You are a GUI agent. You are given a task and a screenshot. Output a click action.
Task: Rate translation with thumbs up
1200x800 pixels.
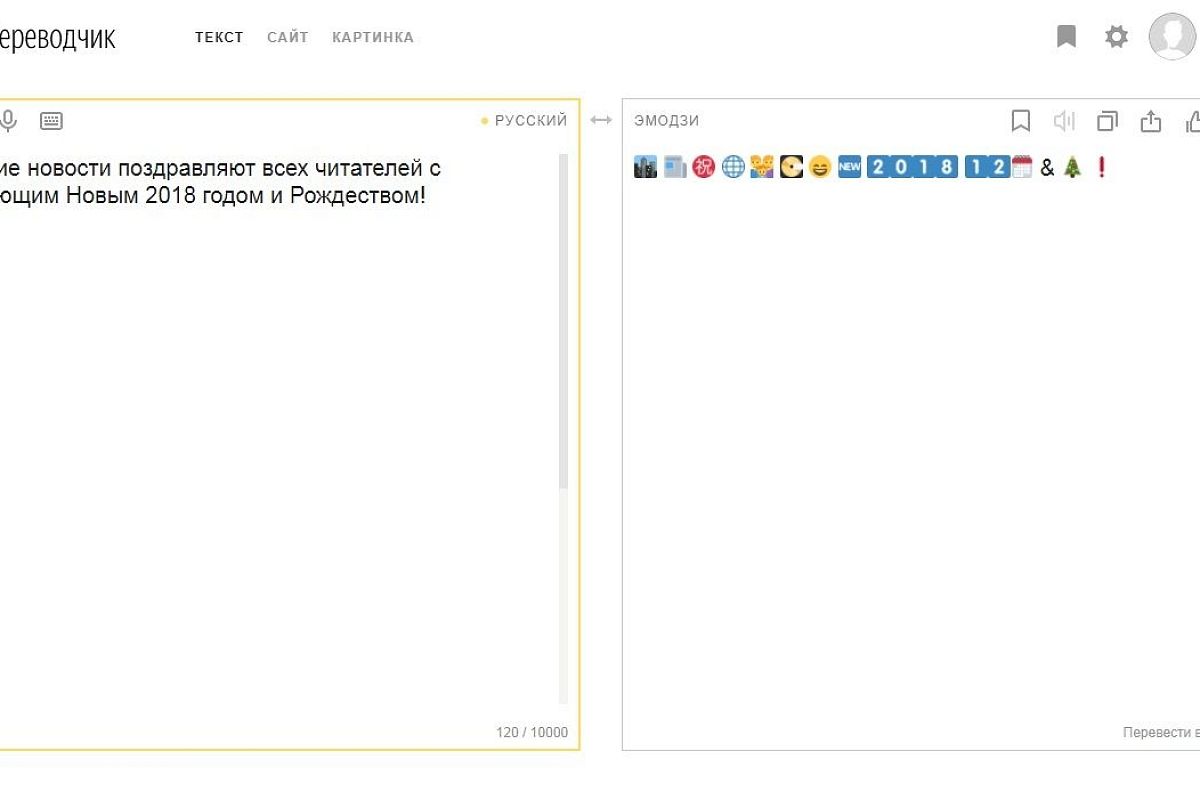pyautogui.click(x=1192, y=121)
